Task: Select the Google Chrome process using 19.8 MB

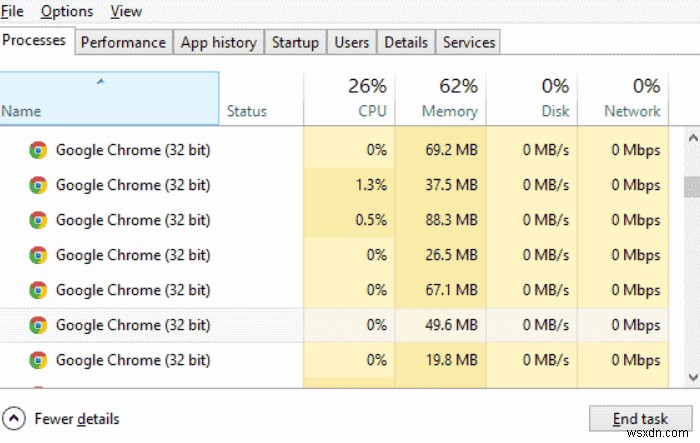Action: pos(334,360)
